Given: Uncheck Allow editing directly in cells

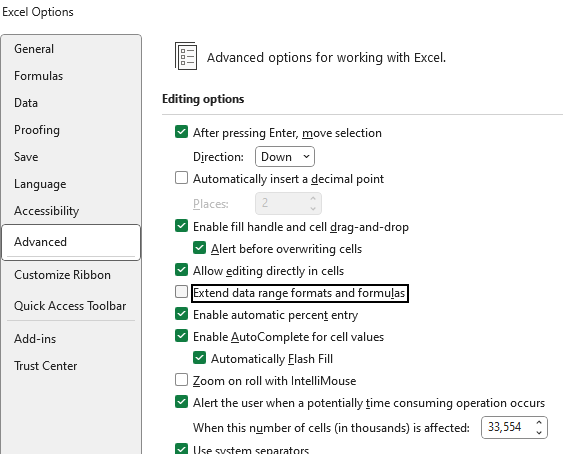Looking at the screenshot, I should (181, 270).
